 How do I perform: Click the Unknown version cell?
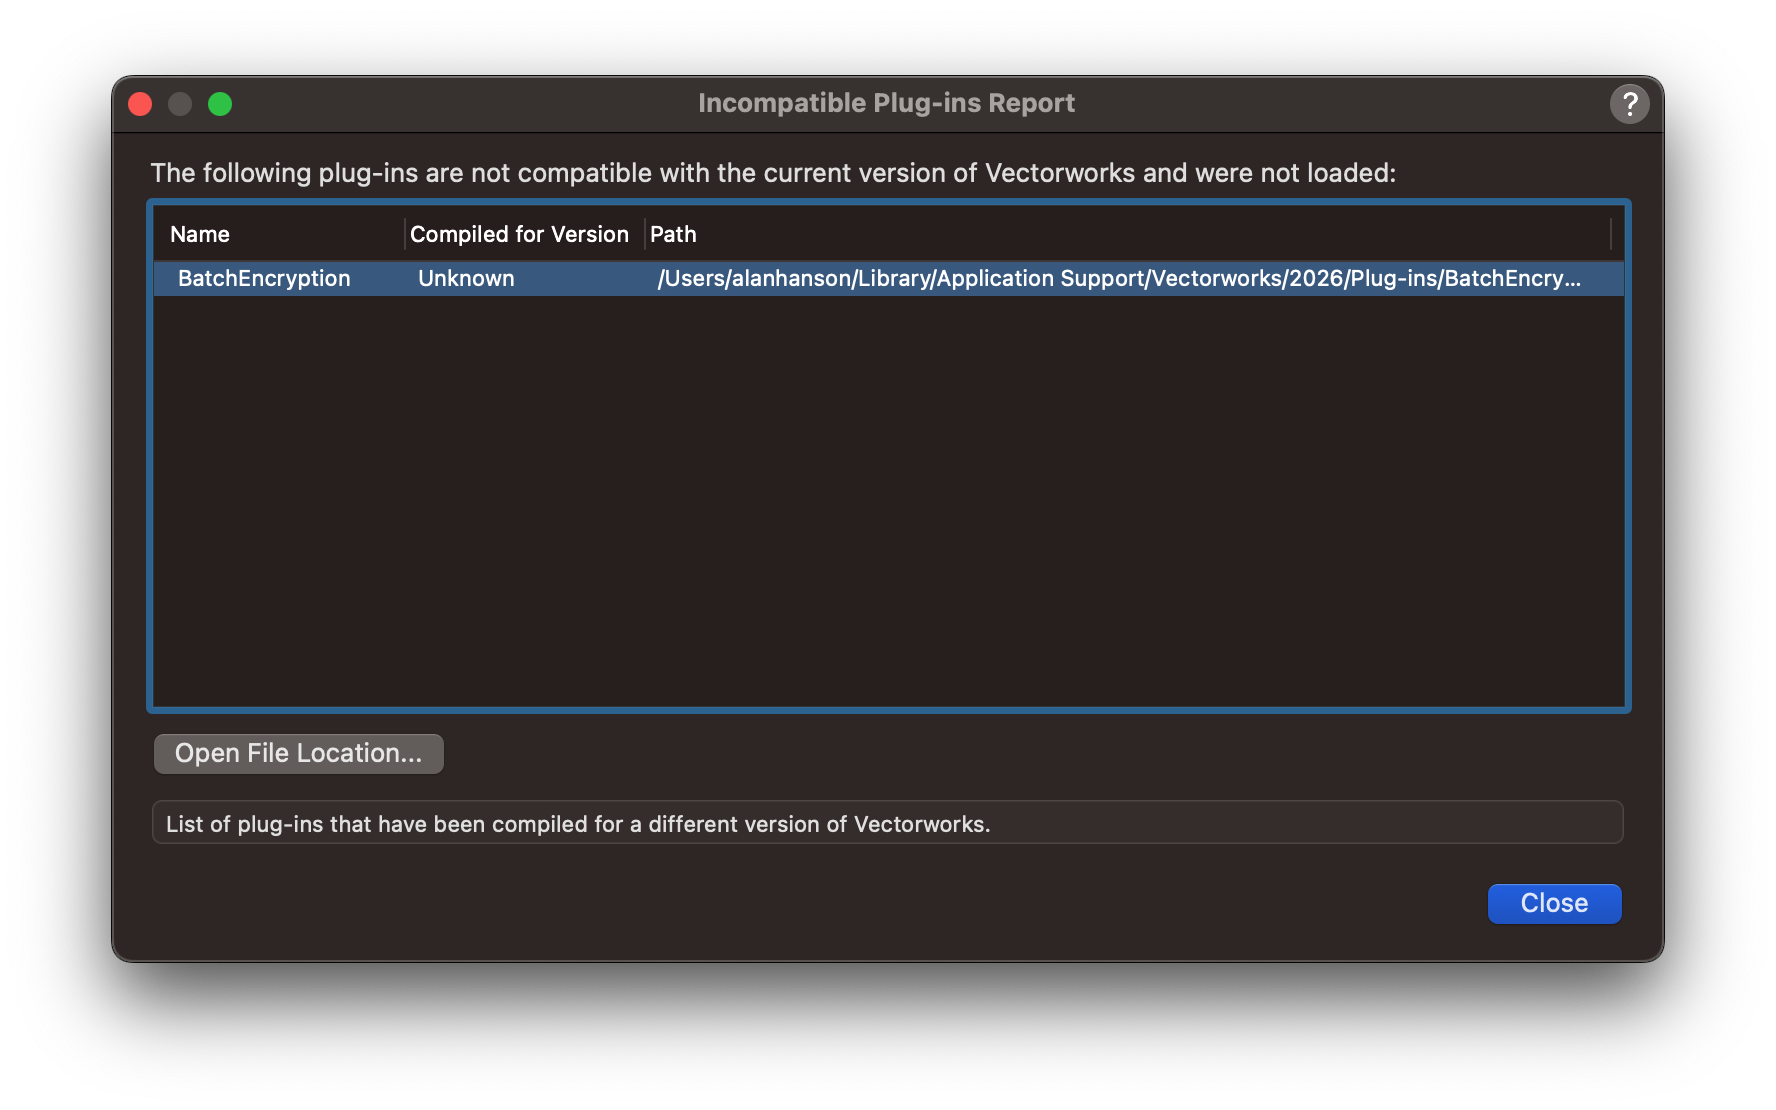click(x=466, y=279)
